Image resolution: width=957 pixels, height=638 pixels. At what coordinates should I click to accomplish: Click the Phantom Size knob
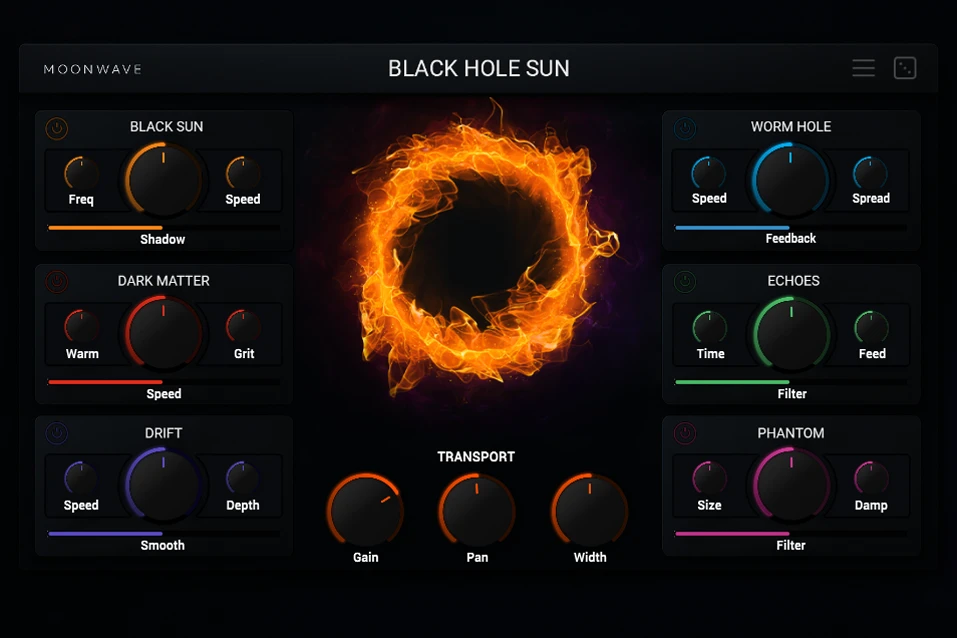(709, 479)
